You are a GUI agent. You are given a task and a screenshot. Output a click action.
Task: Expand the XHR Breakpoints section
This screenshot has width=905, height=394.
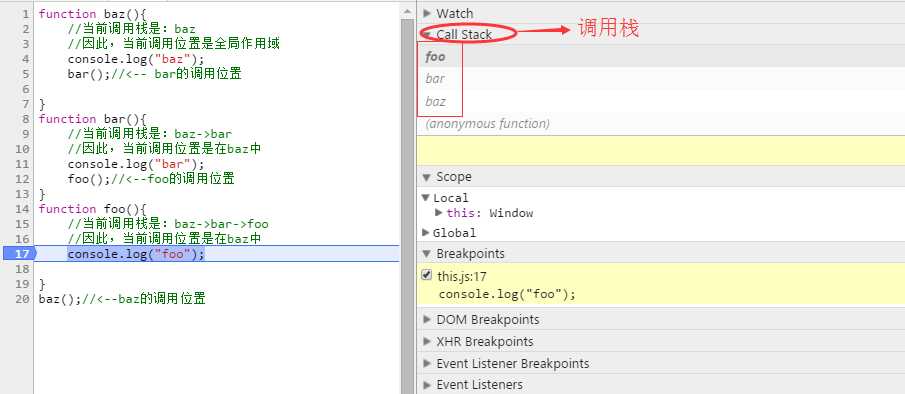point(427,341)
